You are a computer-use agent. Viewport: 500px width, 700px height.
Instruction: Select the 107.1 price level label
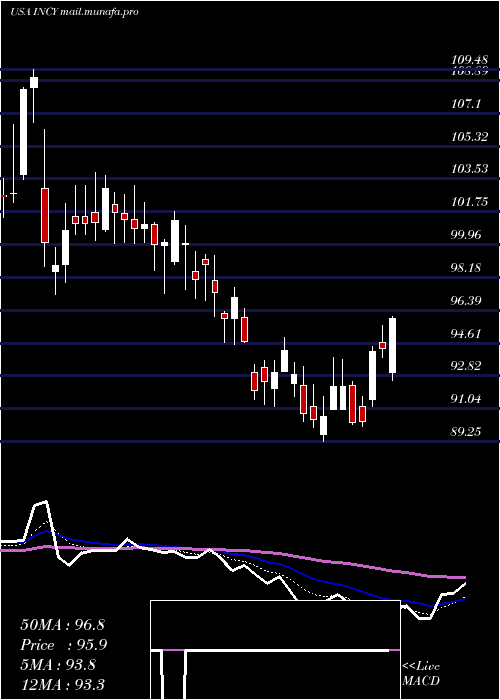click(x=466, y=104)
